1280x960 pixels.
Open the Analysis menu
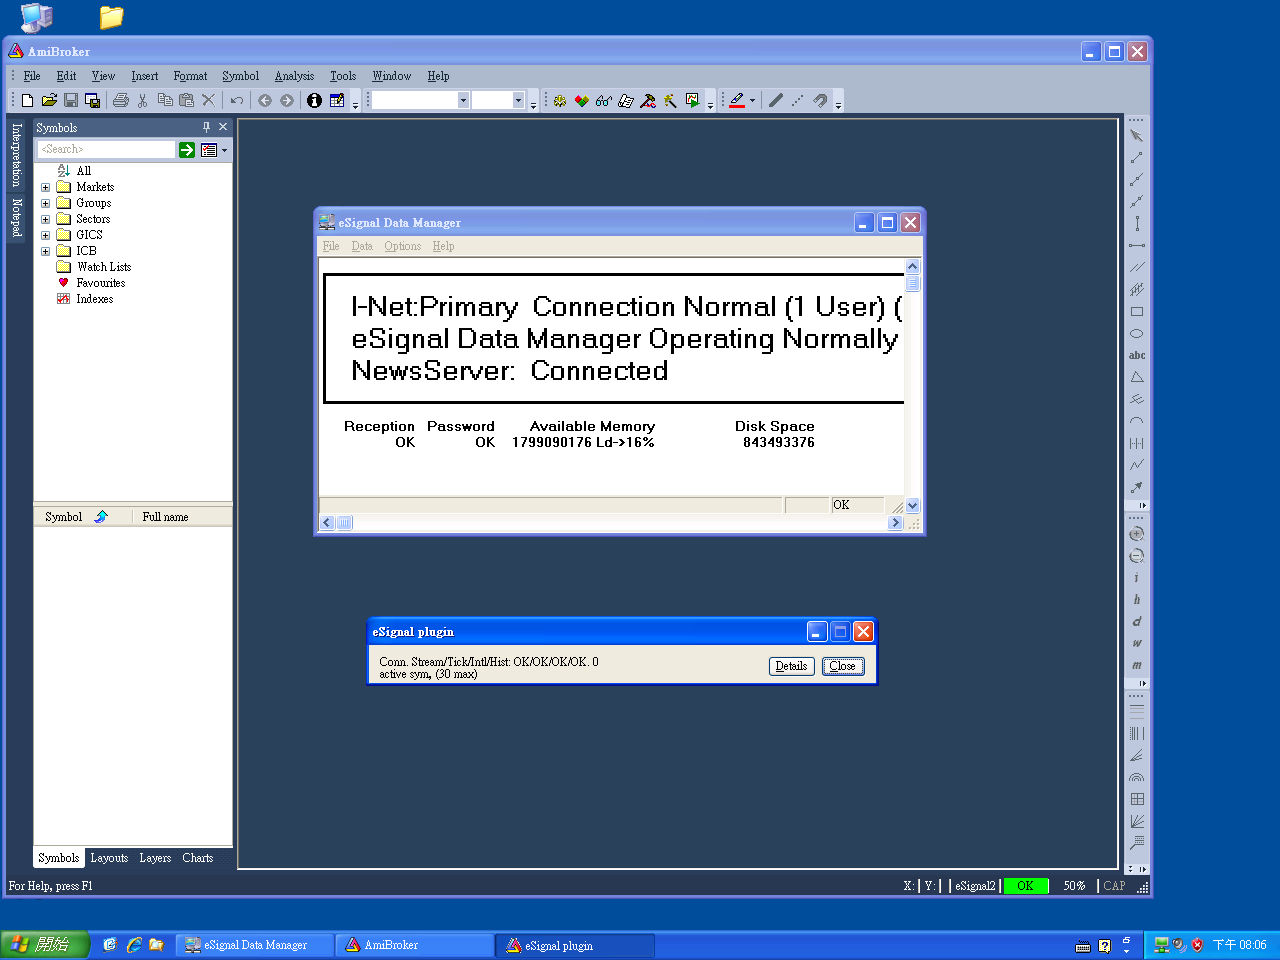294,76
